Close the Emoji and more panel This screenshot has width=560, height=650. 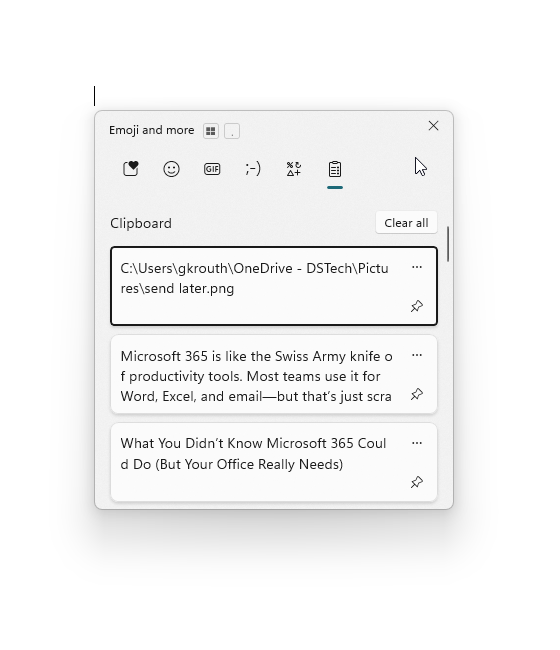pos(434,126)
